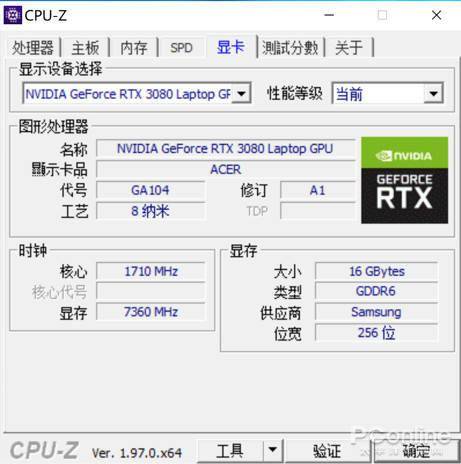Switch to the 主板 tab

pos(85,48)
